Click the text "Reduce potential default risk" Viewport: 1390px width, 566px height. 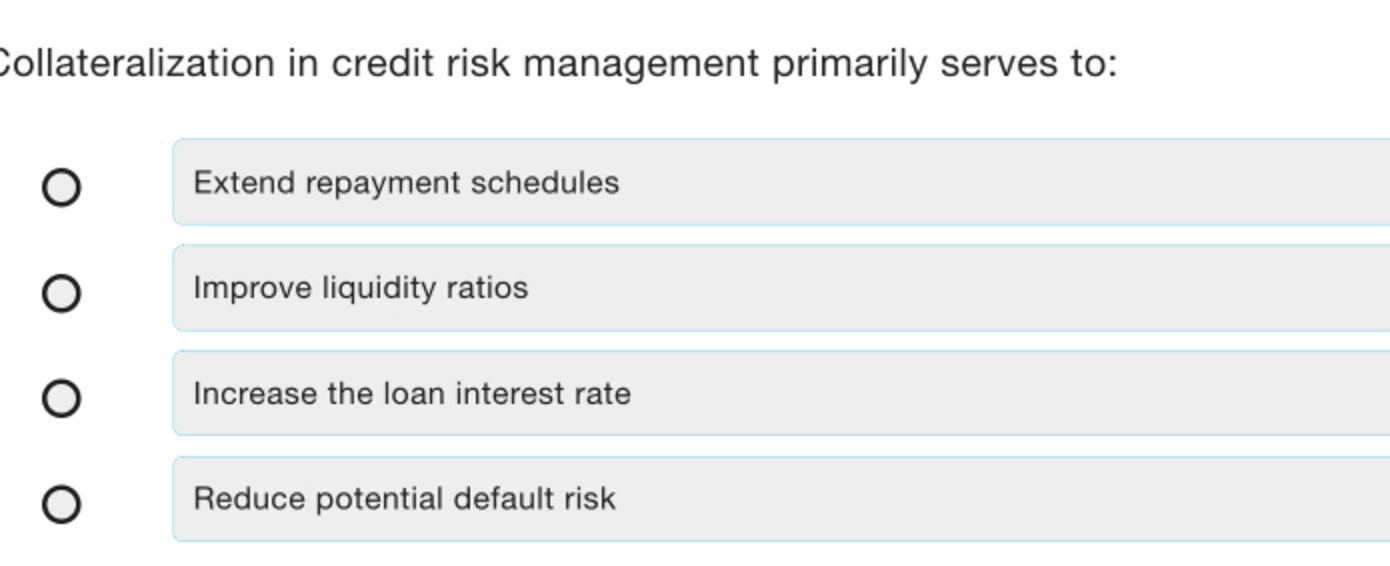click(404, 499)
